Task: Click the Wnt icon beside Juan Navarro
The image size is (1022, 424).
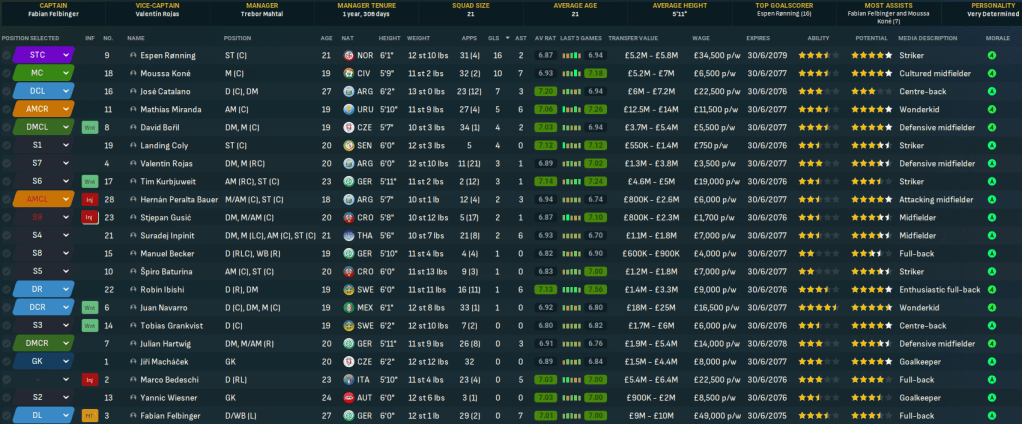Action: click(x=89, y=308)
